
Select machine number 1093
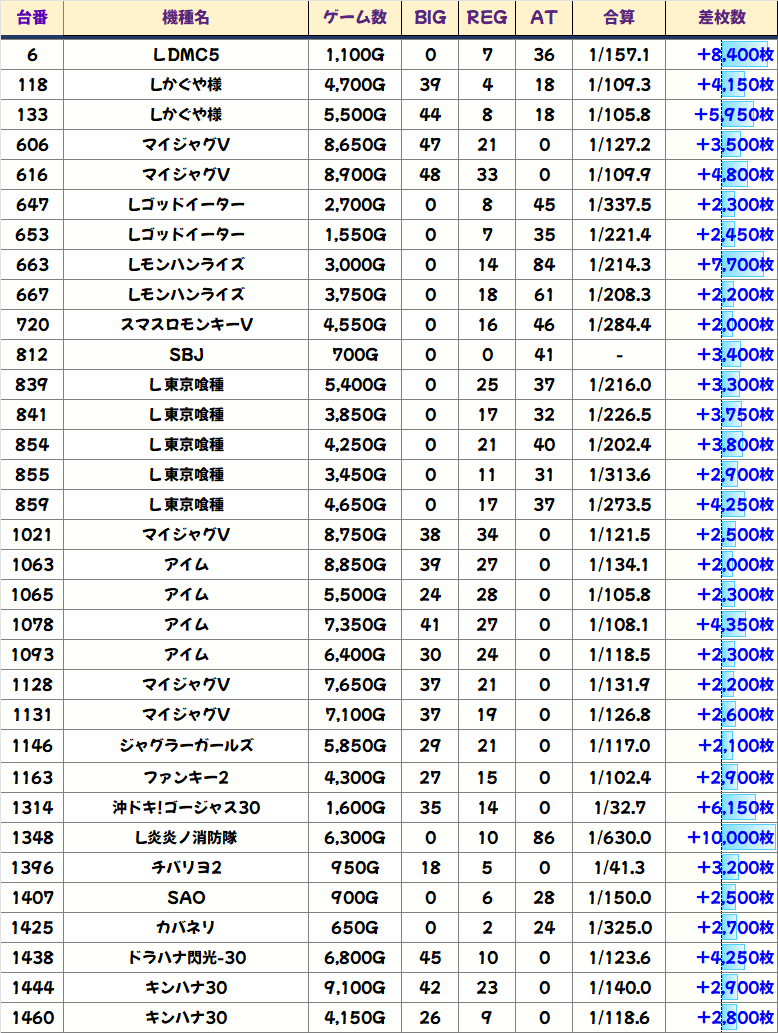[x=32, y=654]
